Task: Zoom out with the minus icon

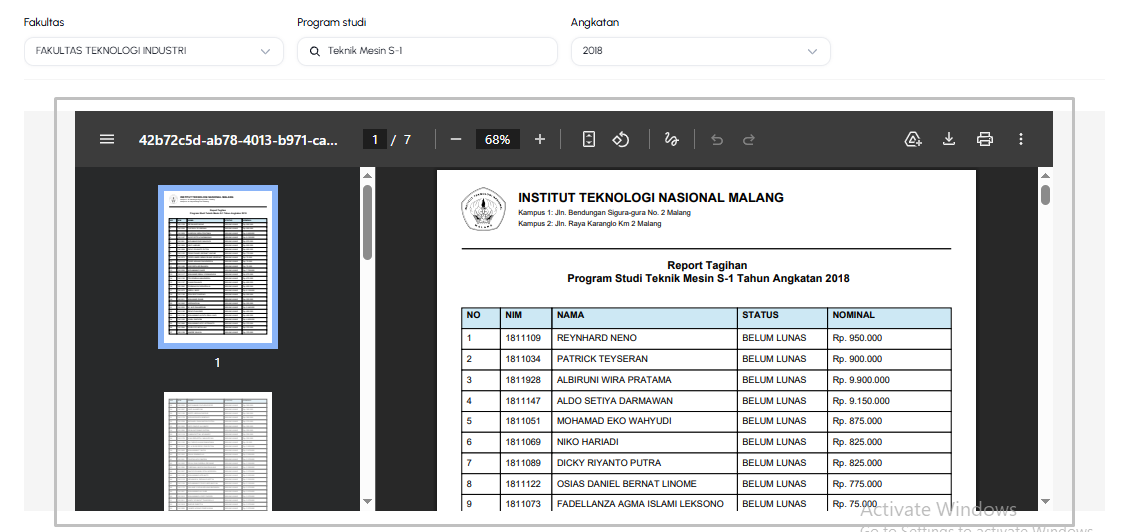Action: tap(455, 139)
